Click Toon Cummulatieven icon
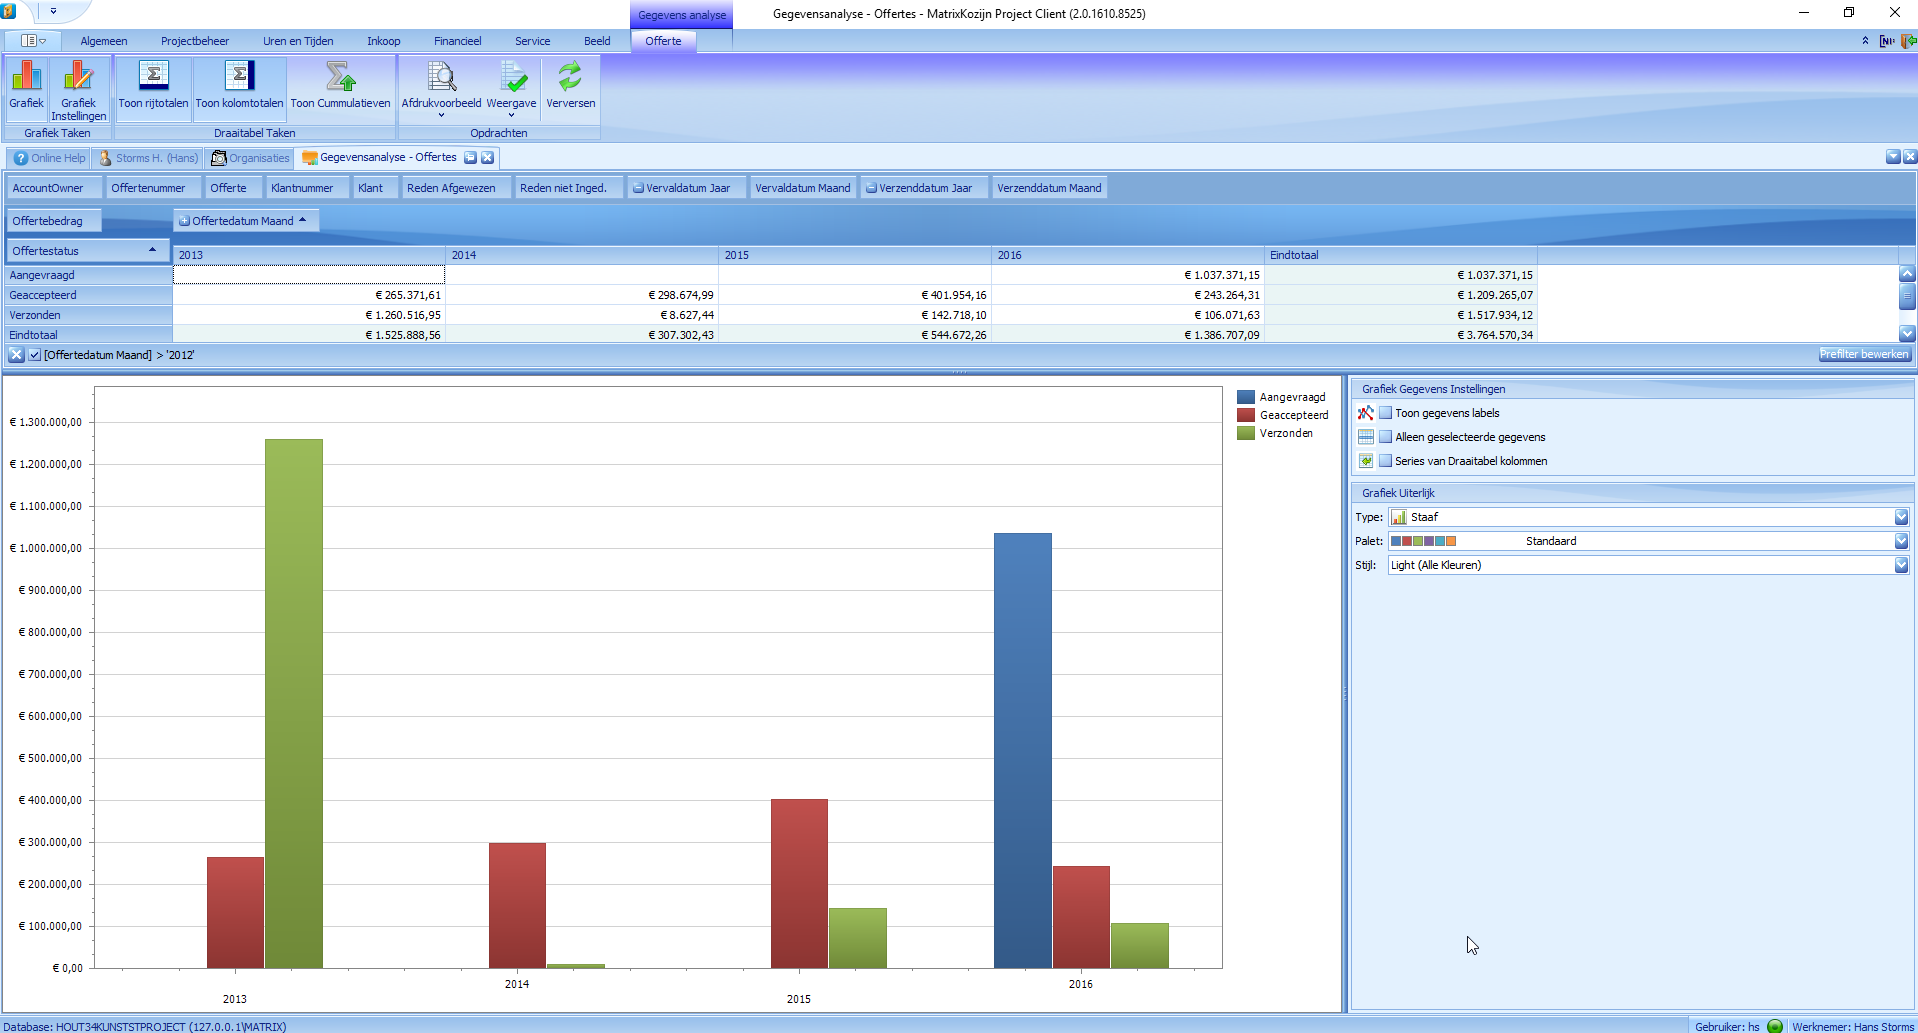 [x=340, y=77]
